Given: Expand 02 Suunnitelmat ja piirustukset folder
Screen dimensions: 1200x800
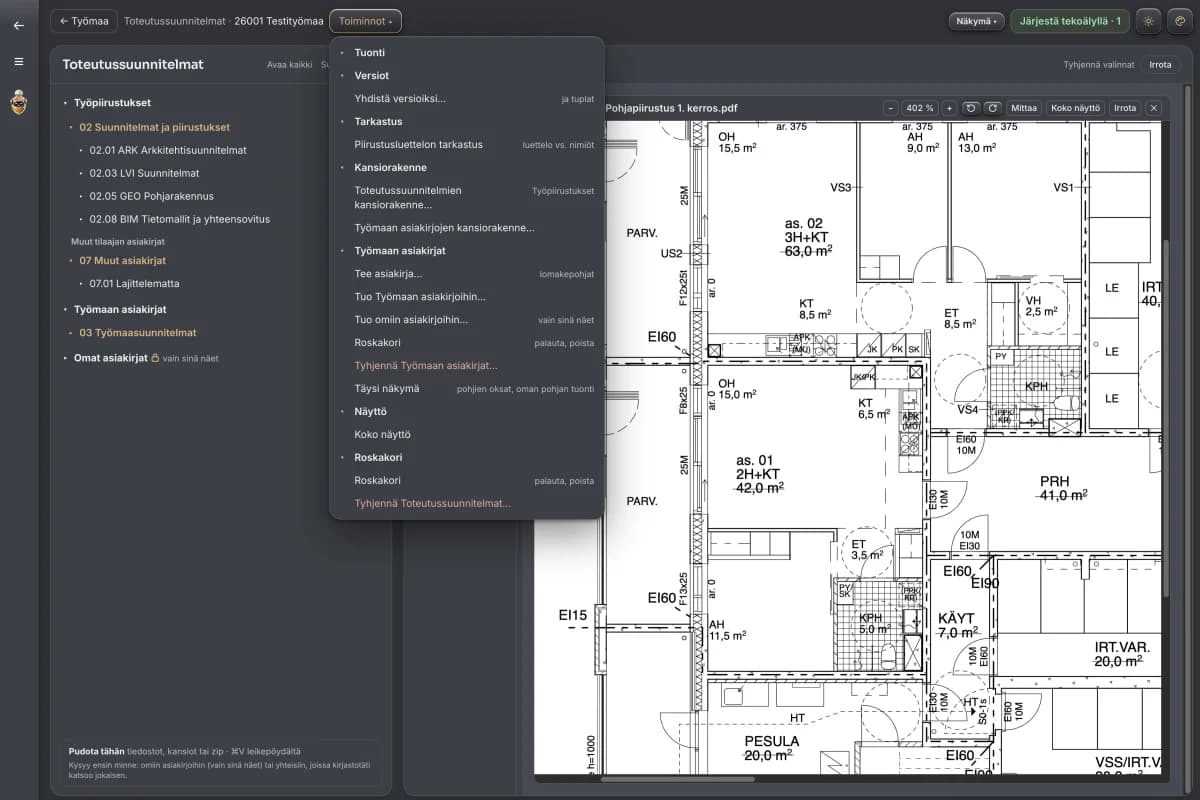Looking at the screenshot, I should 154,127.
